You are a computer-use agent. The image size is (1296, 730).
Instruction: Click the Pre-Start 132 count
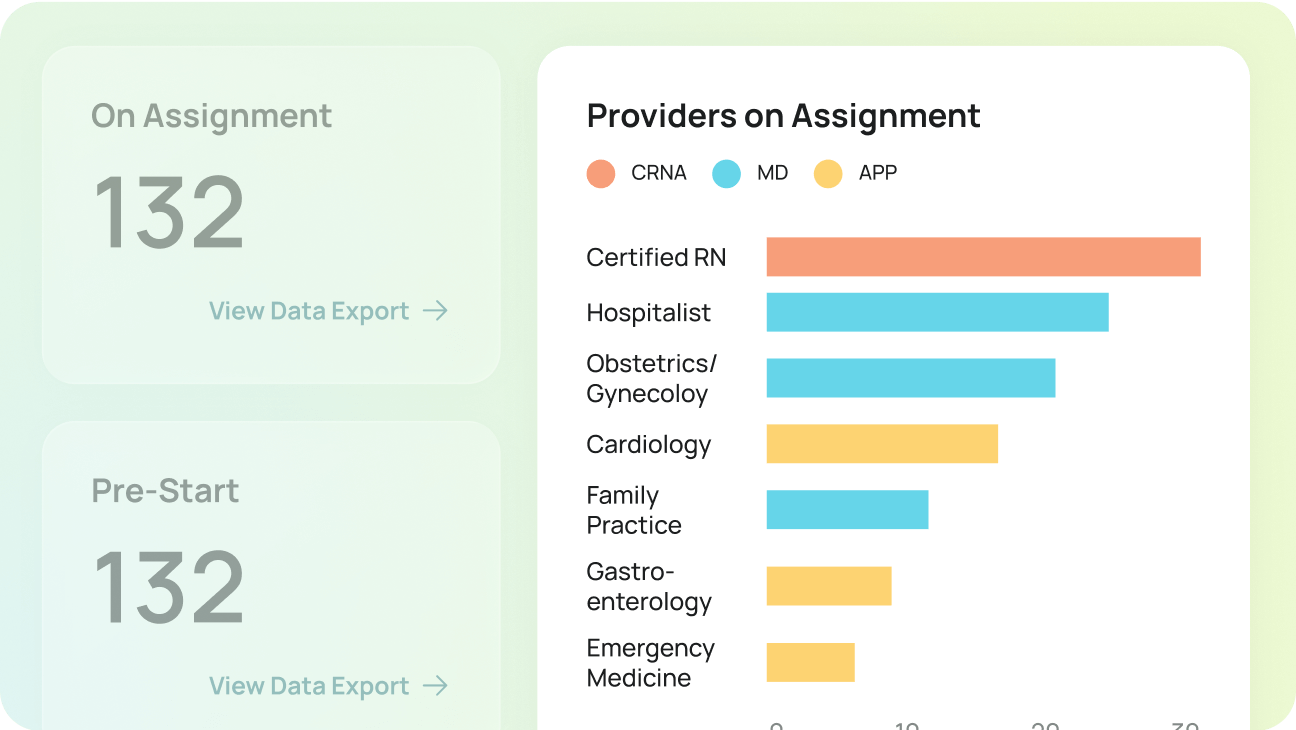pyautogui.click(x=169, y=587)
